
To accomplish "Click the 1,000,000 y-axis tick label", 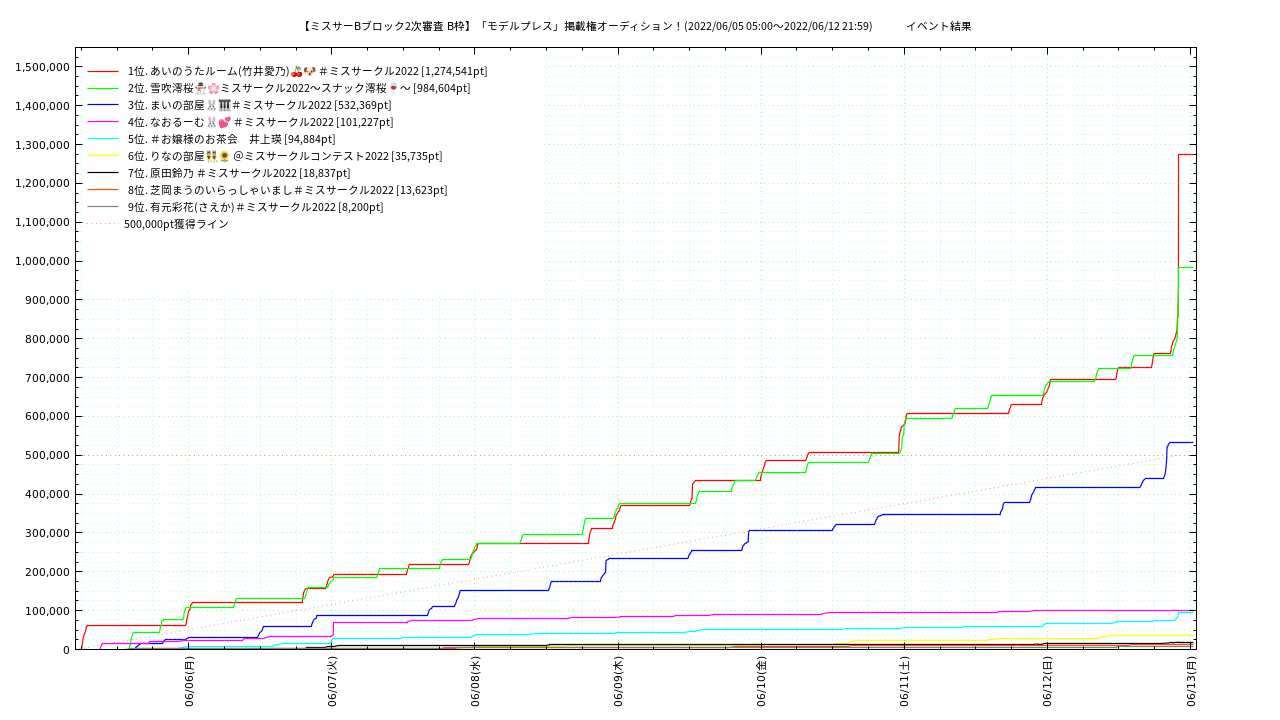I will [x=42, y=262].
